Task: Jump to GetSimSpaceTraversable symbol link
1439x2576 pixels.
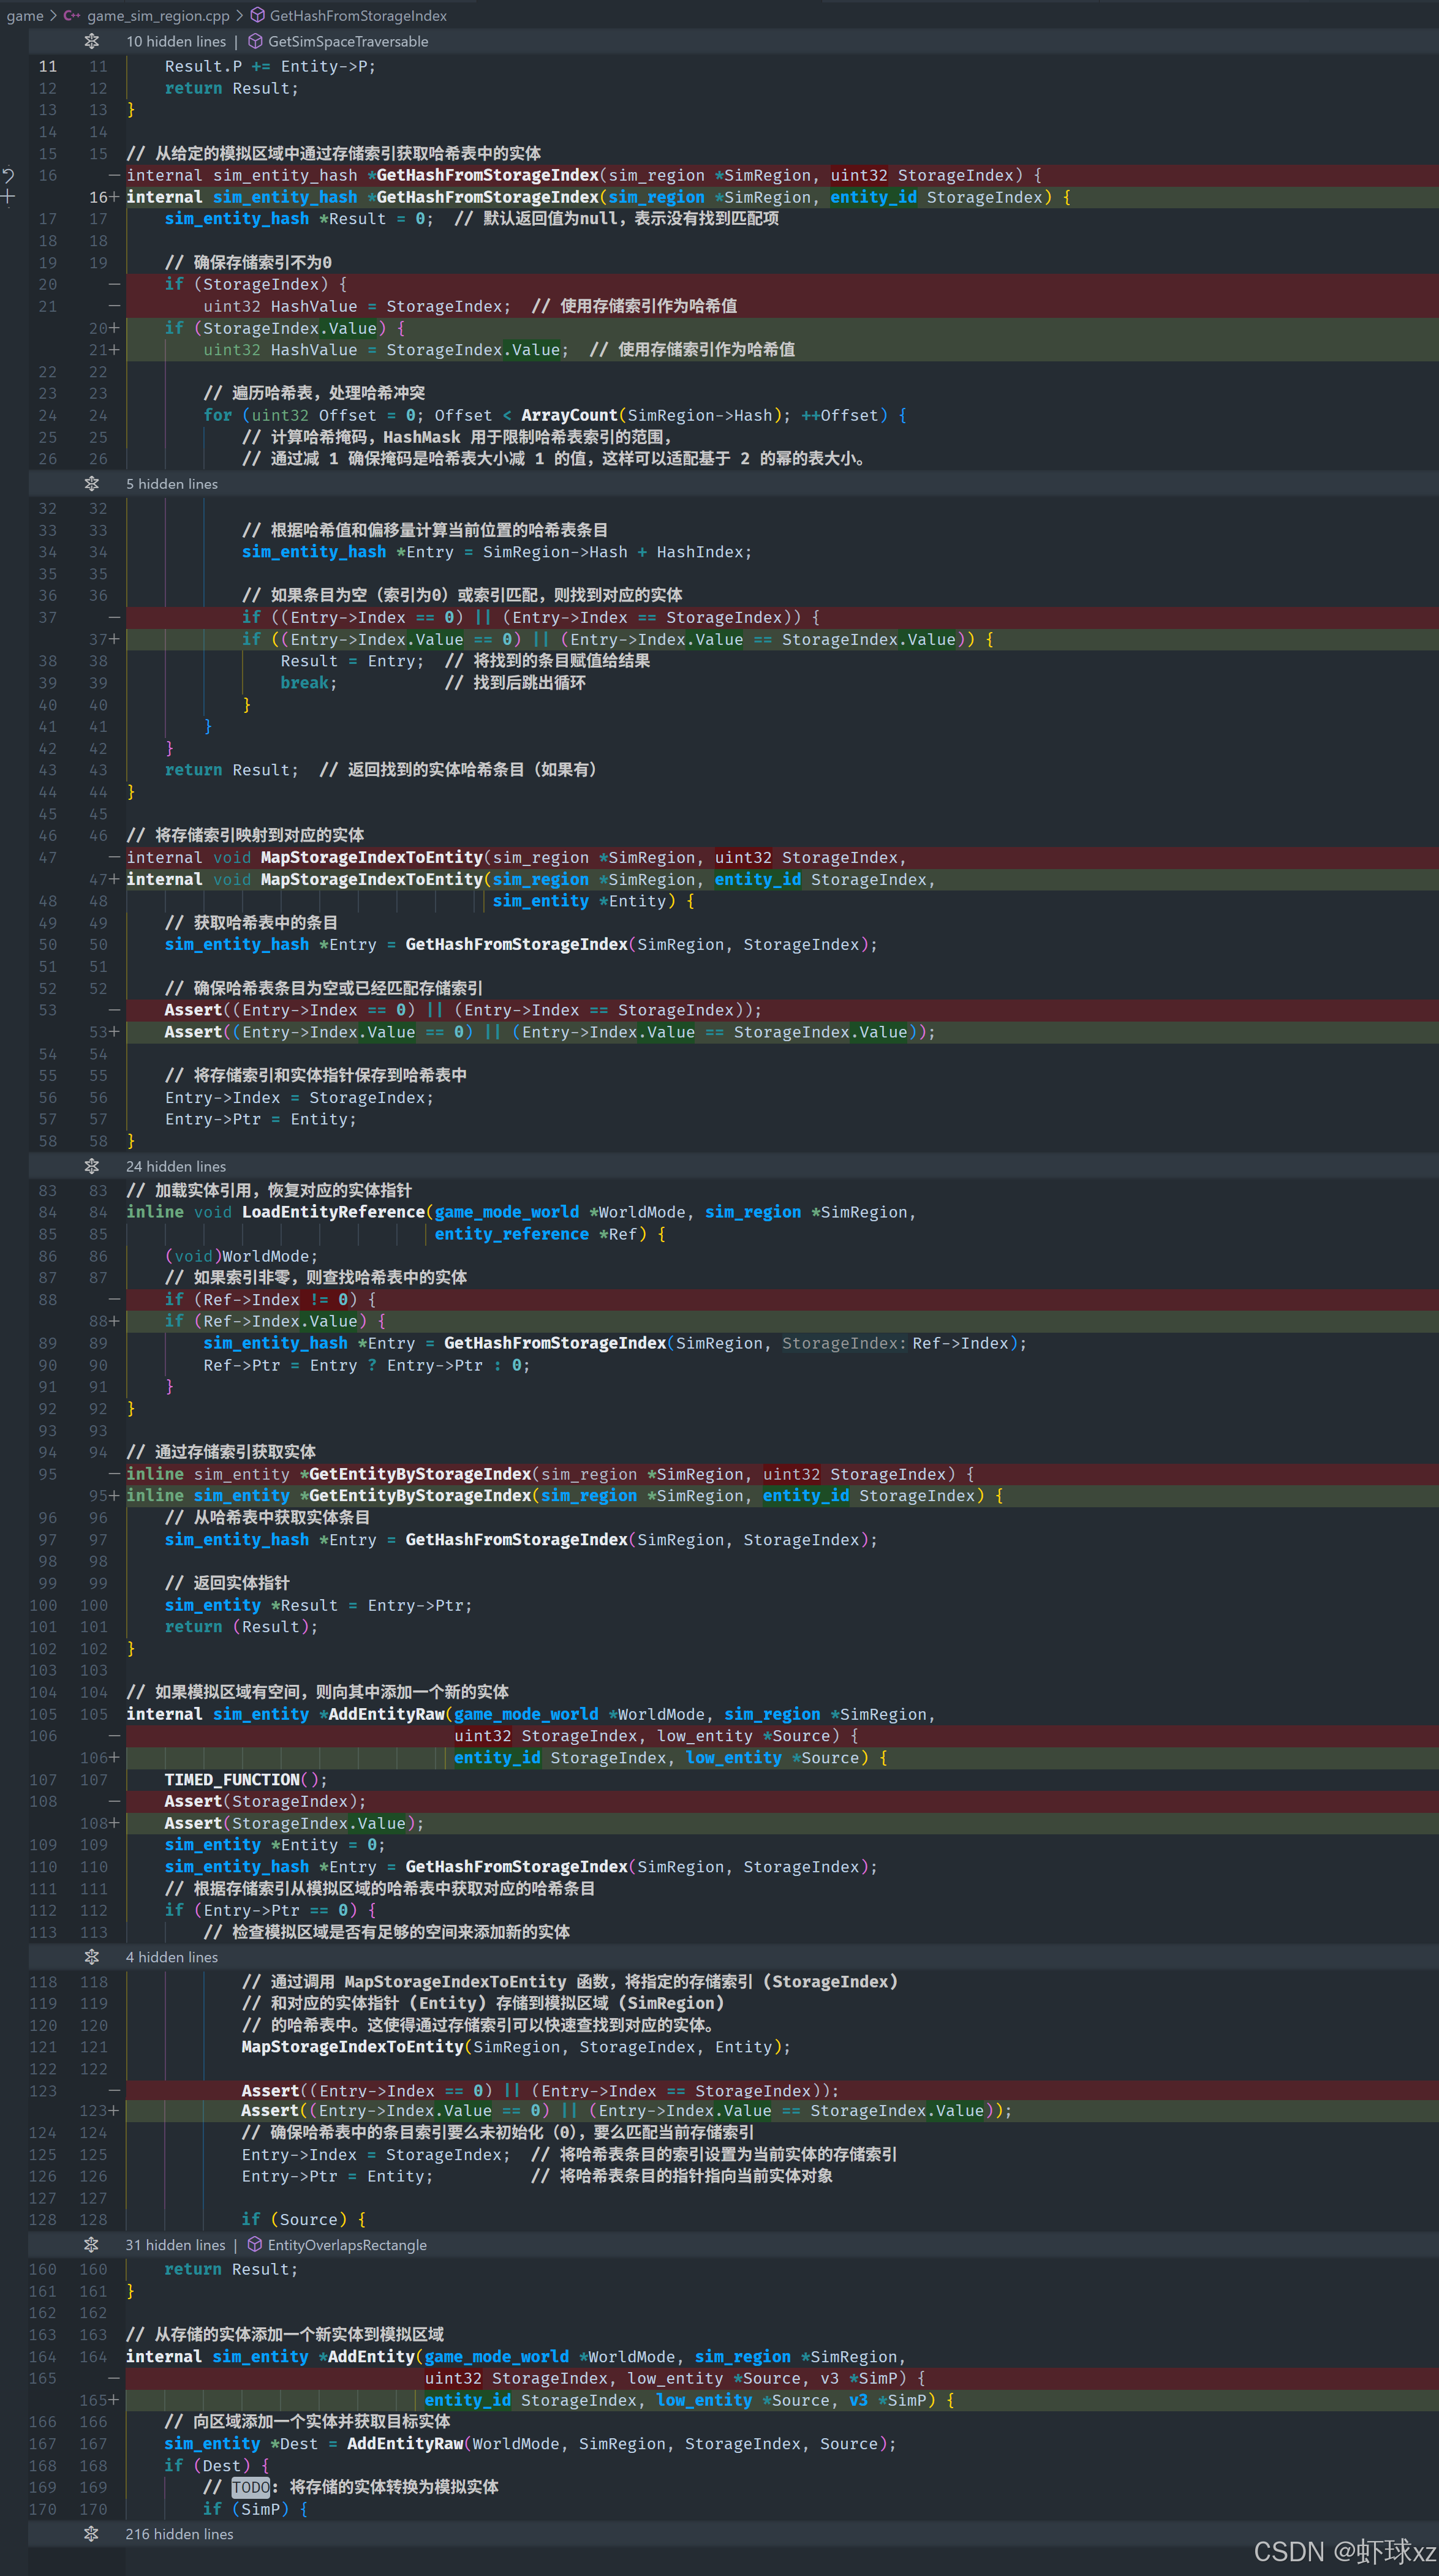Action: tap(348, 41)
